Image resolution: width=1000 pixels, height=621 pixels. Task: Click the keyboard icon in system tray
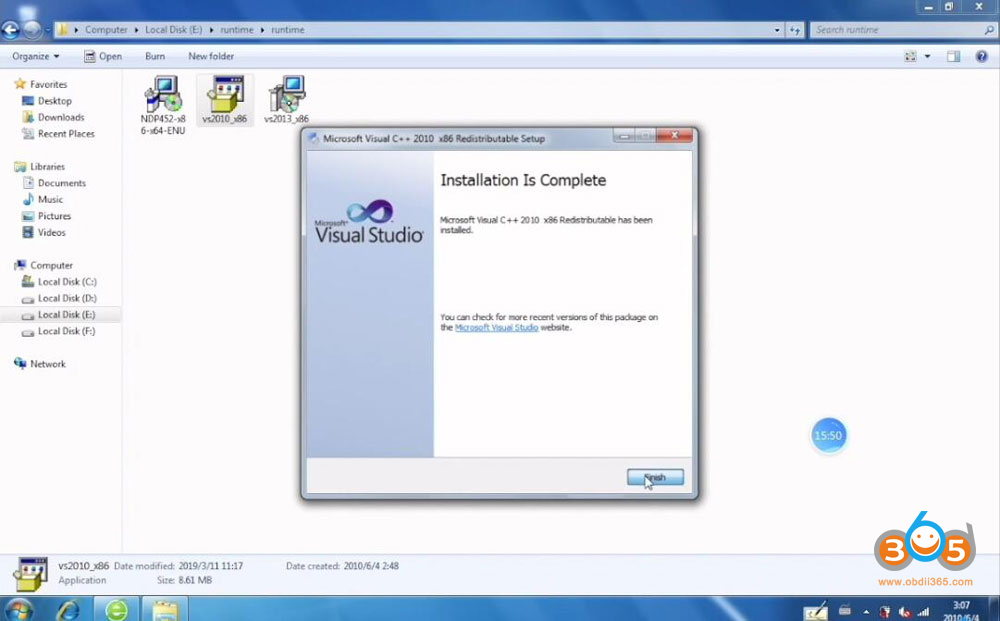tap(845, 611)
